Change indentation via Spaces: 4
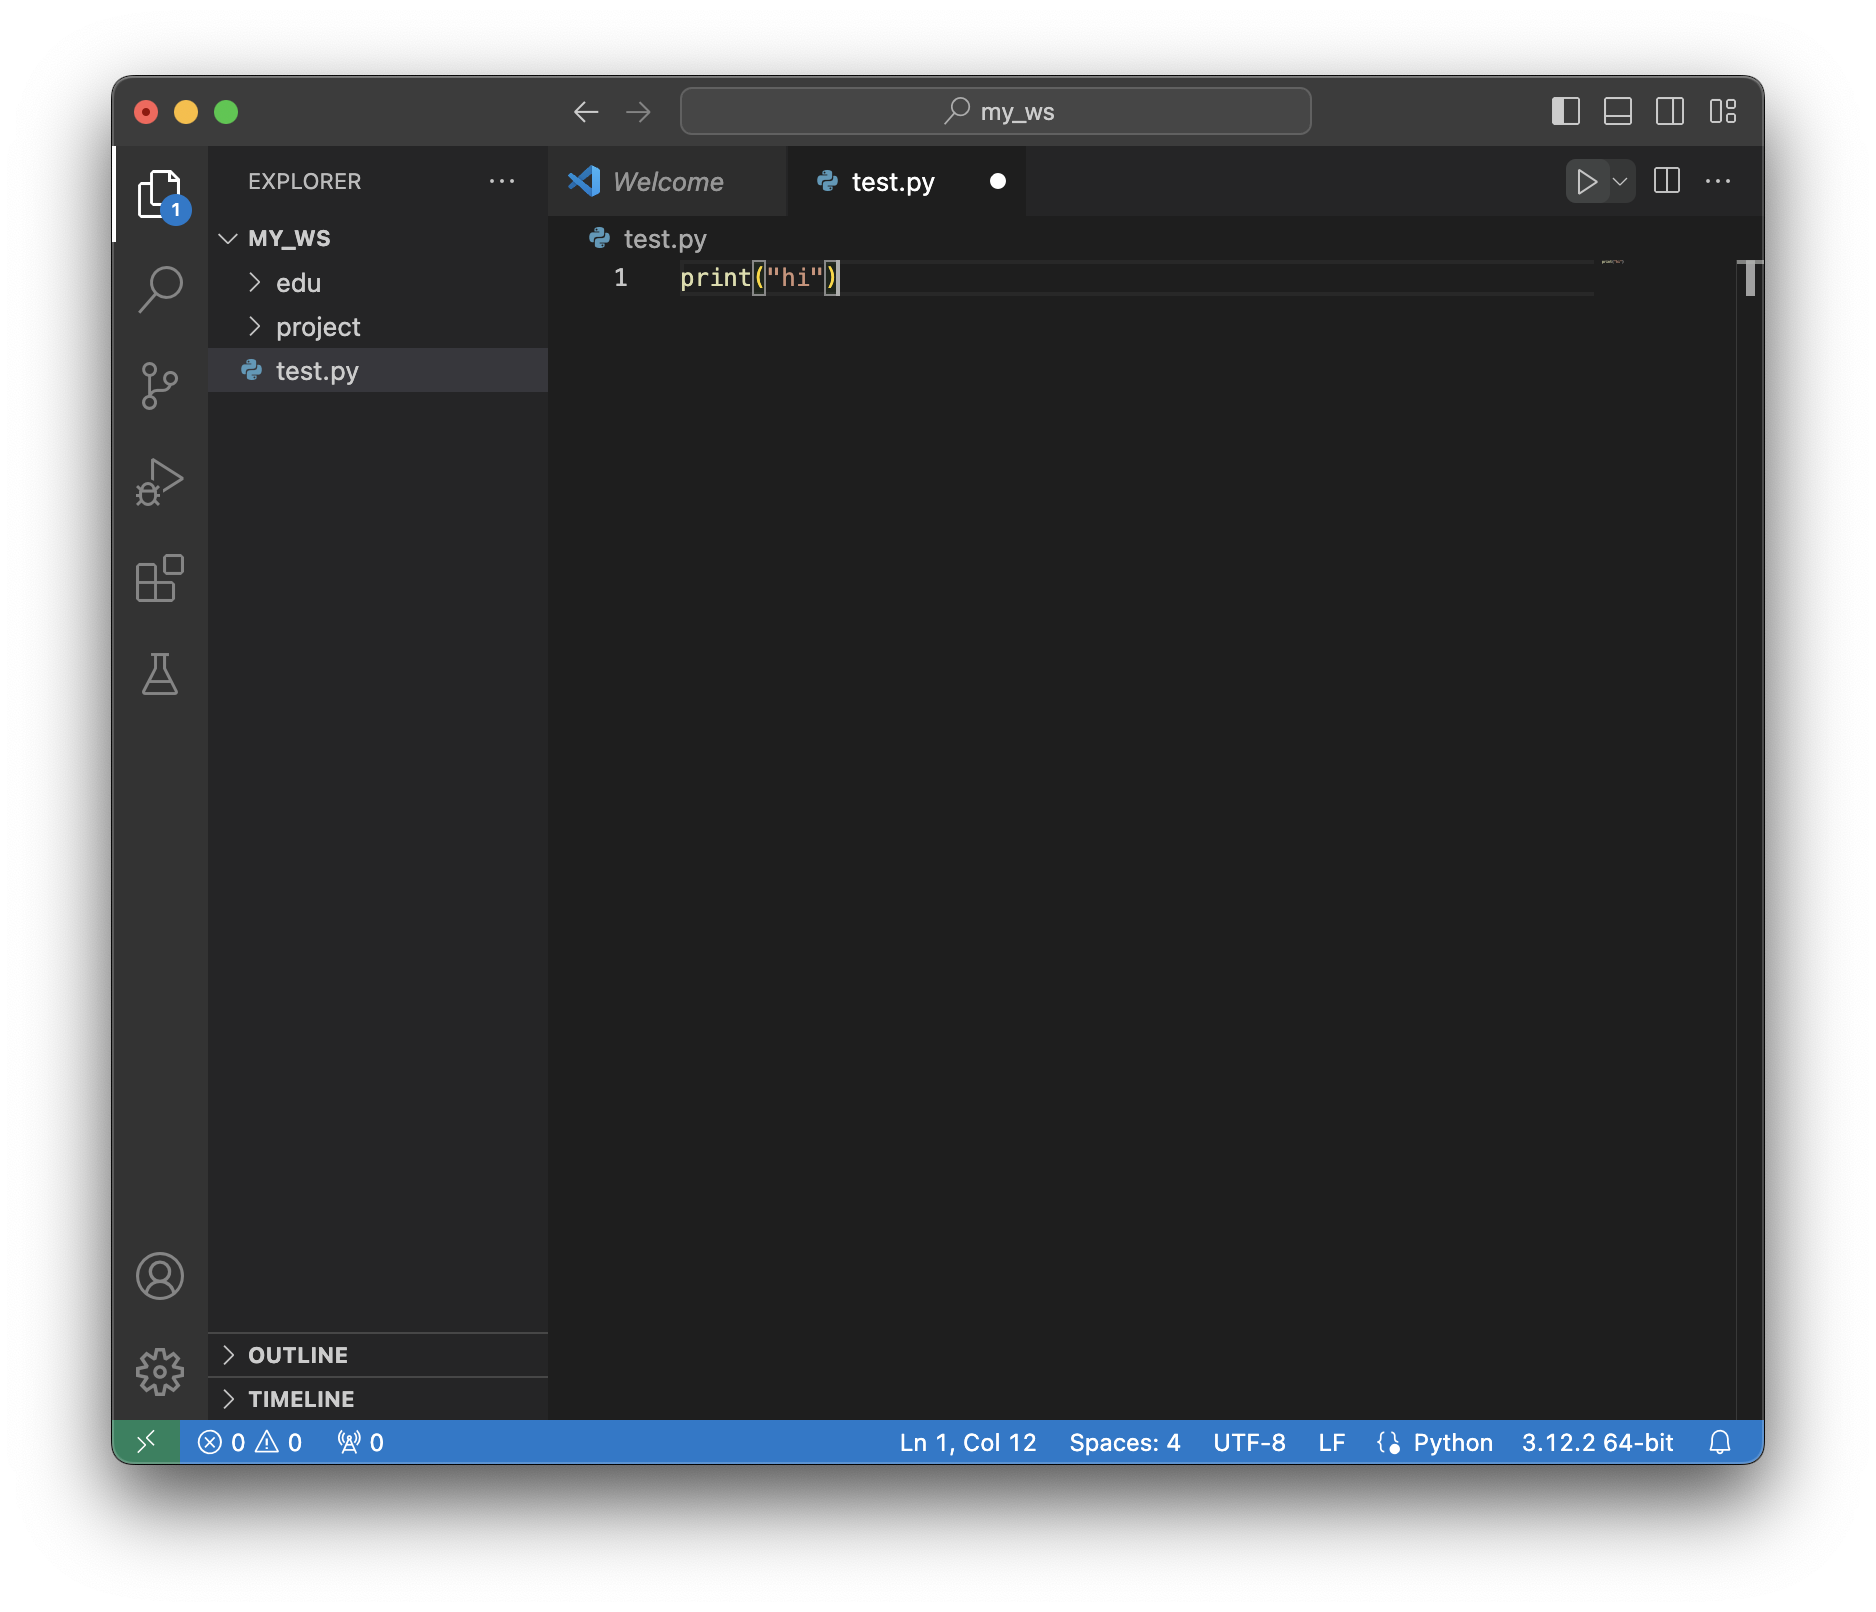Screen dimensions: 1876x1612 pyautogui.click(x=1125, y=1442)
